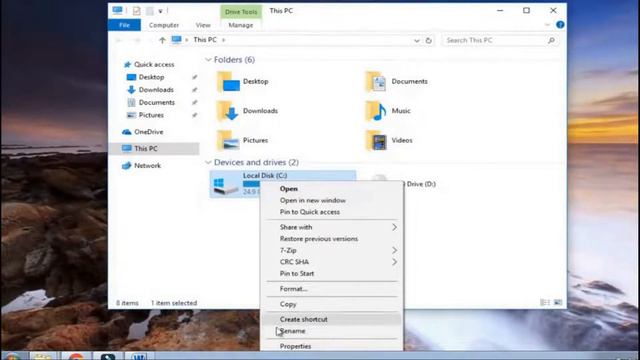The width and height of the screenshot is (640, 360).
Task: Click the OneDrive cloud icon in sidebar
Action: [127, 132]
